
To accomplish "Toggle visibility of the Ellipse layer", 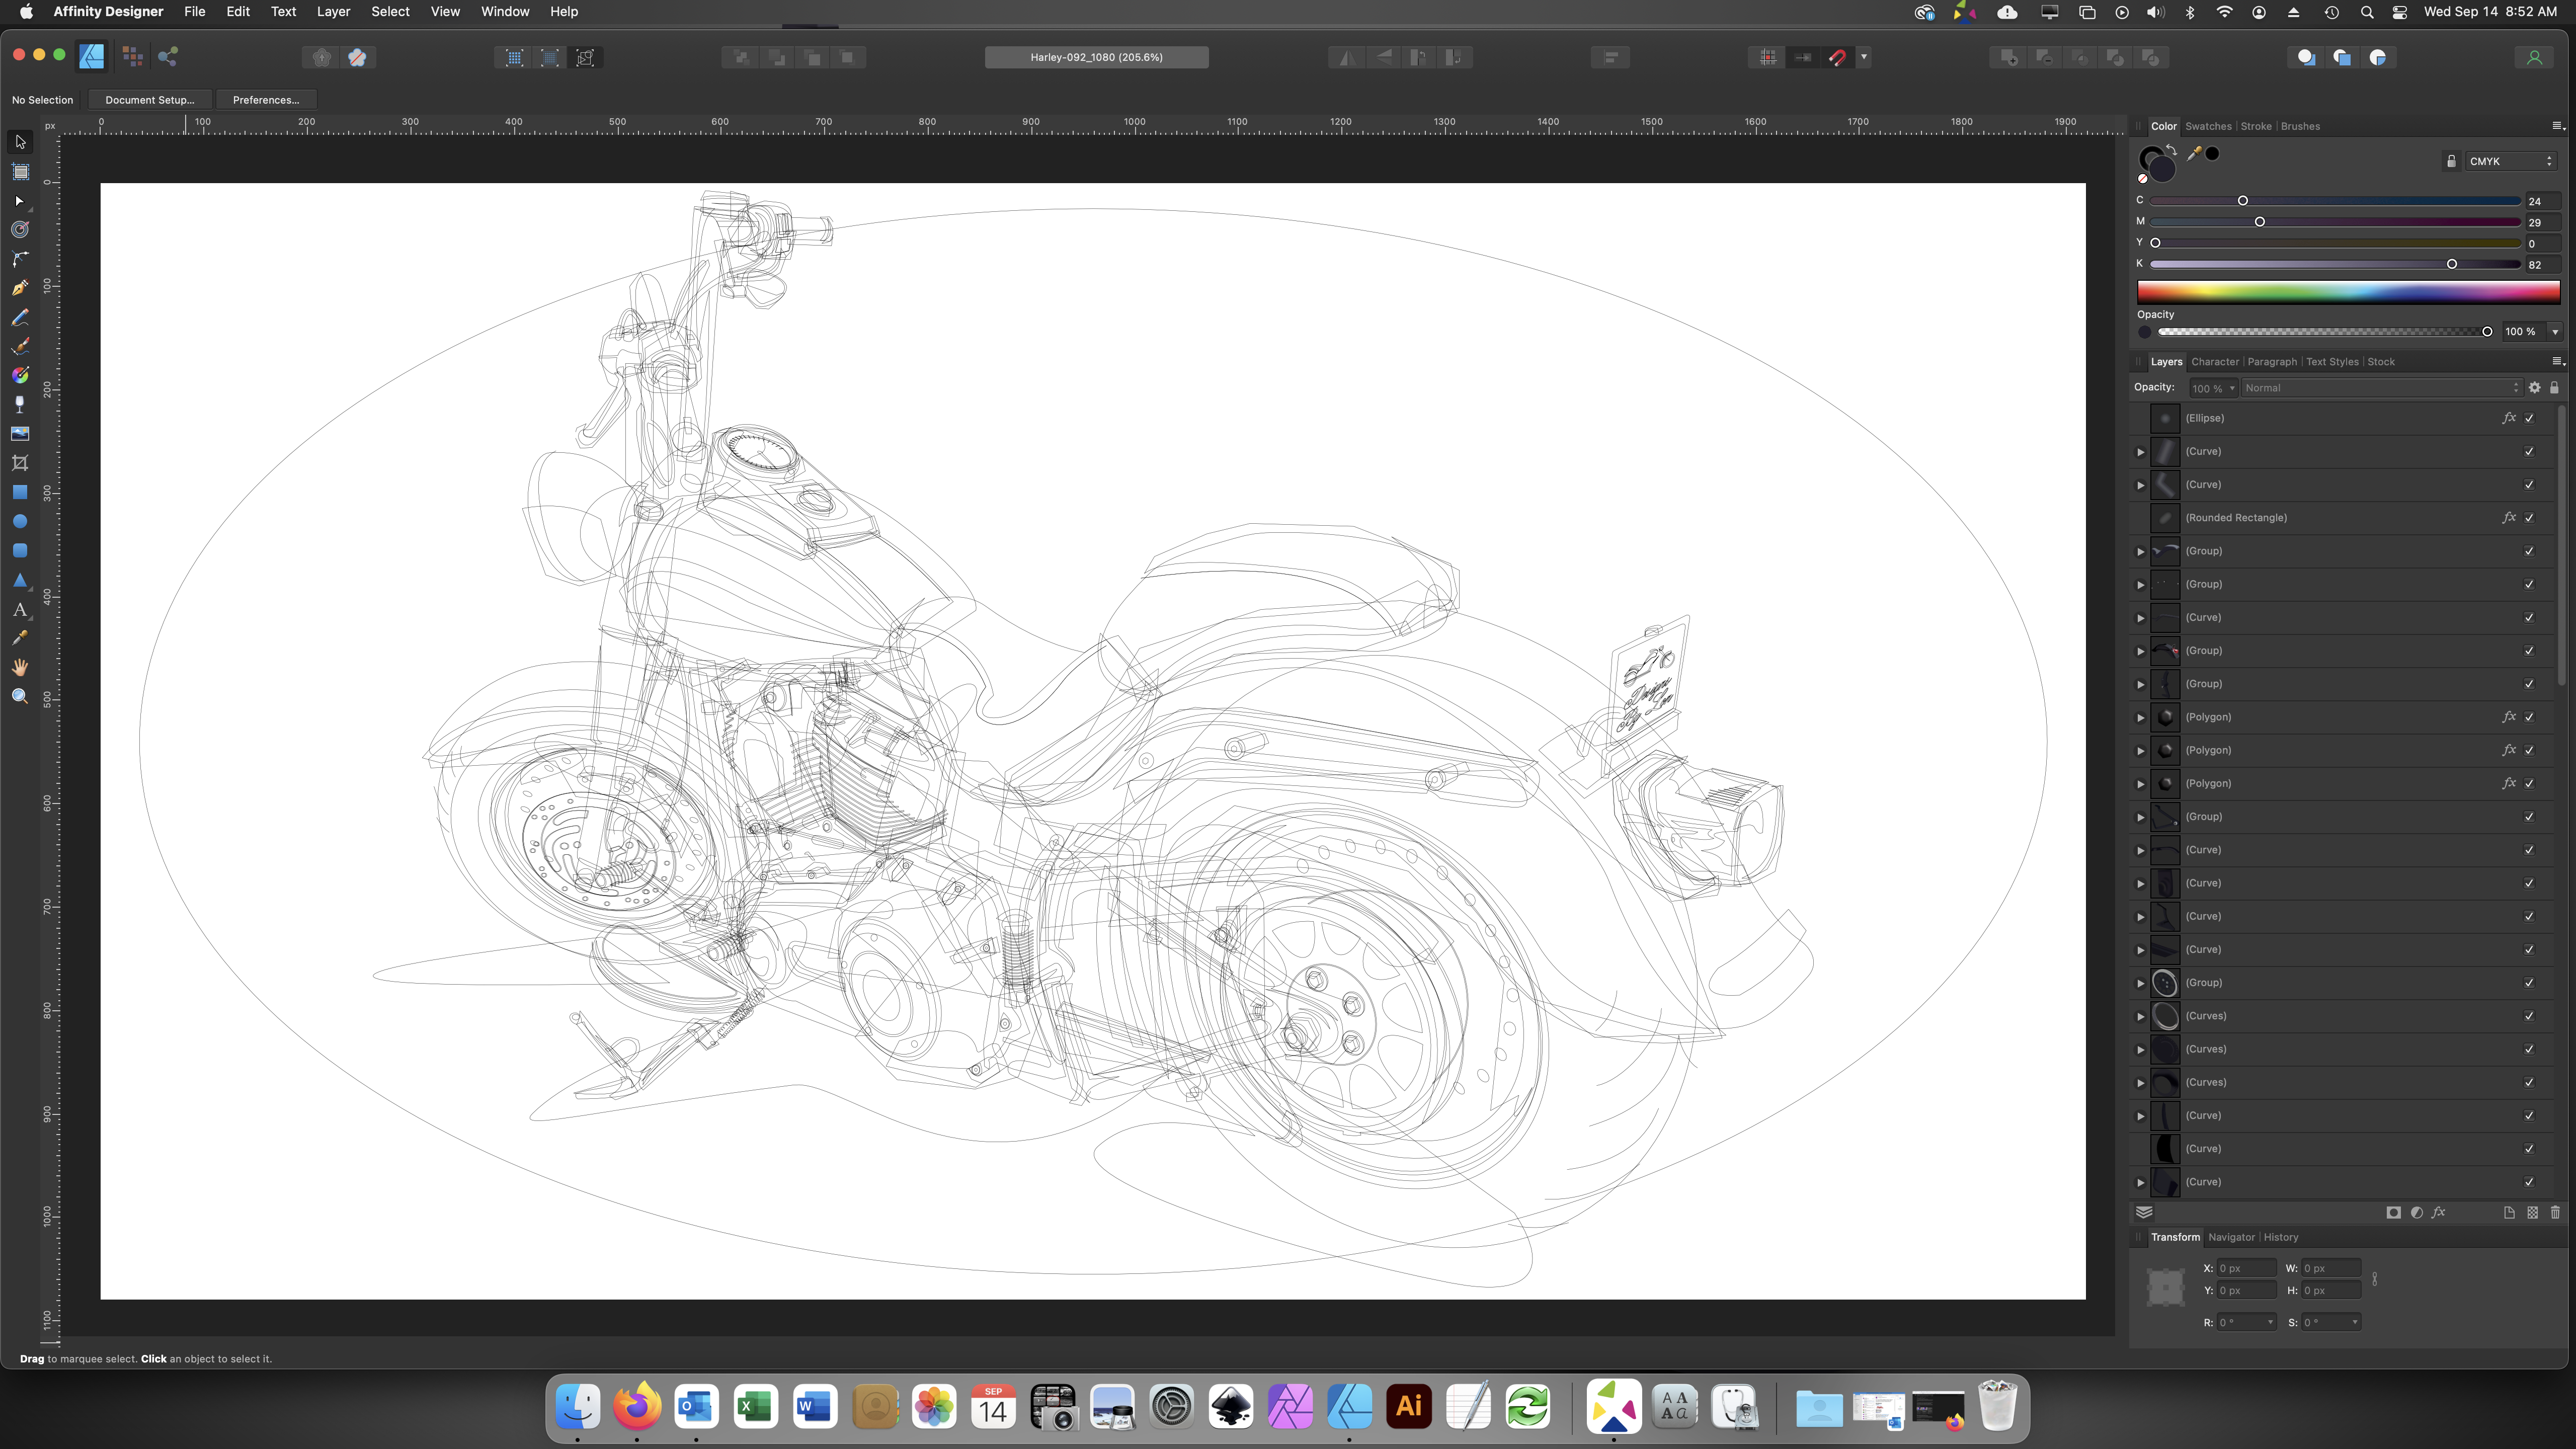I will point(2529,418).
